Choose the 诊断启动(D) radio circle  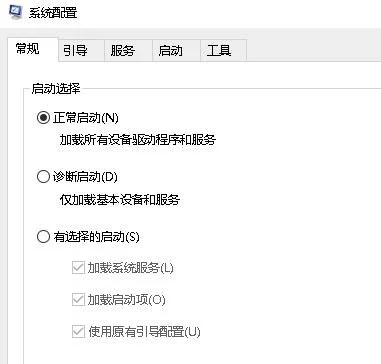43,177
